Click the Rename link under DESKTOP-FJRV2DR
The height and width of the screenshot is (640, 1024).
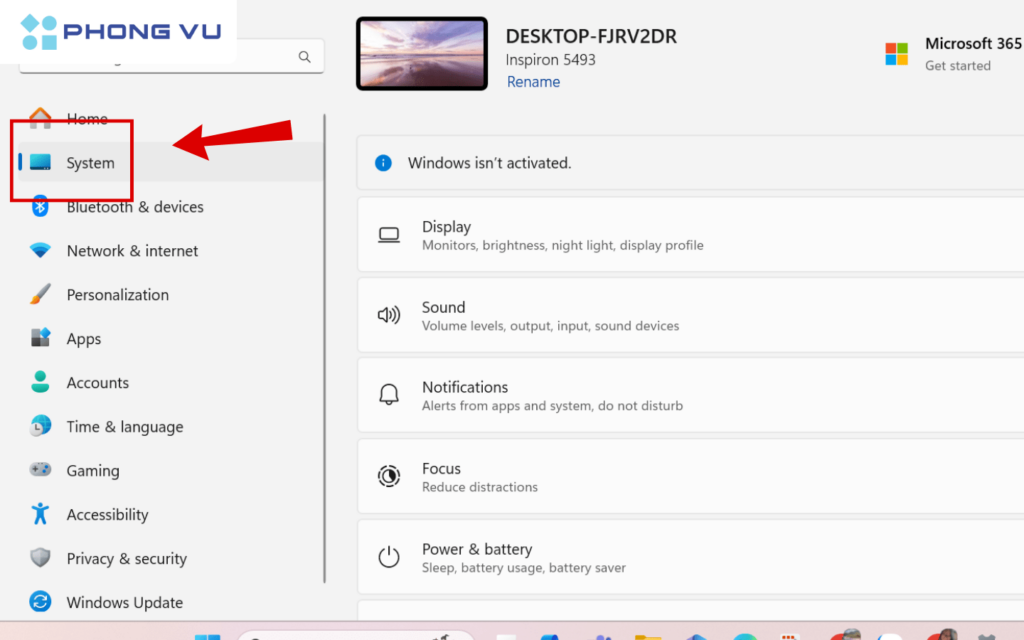click(x=533, y=81)
